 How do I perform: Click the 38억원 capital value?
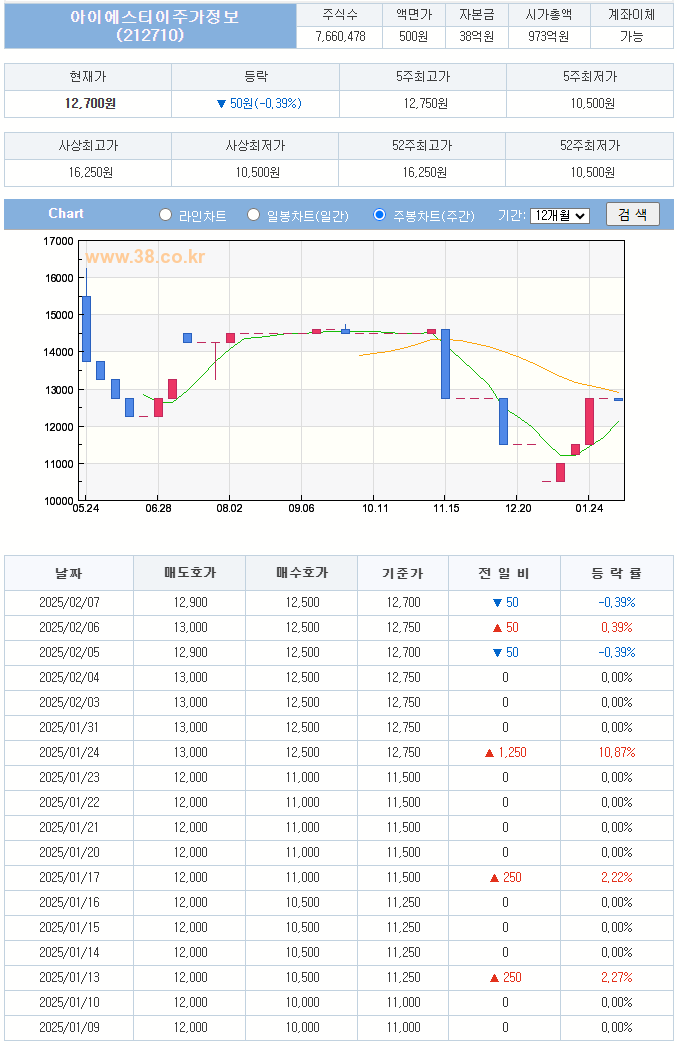coord(476,37)
